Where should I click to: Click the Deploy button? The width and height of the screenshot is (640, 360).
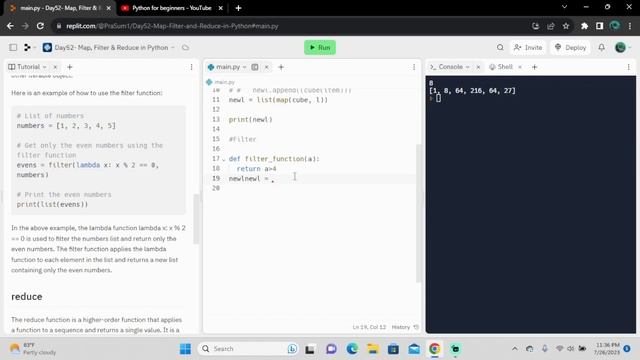(x=570, y=47)
